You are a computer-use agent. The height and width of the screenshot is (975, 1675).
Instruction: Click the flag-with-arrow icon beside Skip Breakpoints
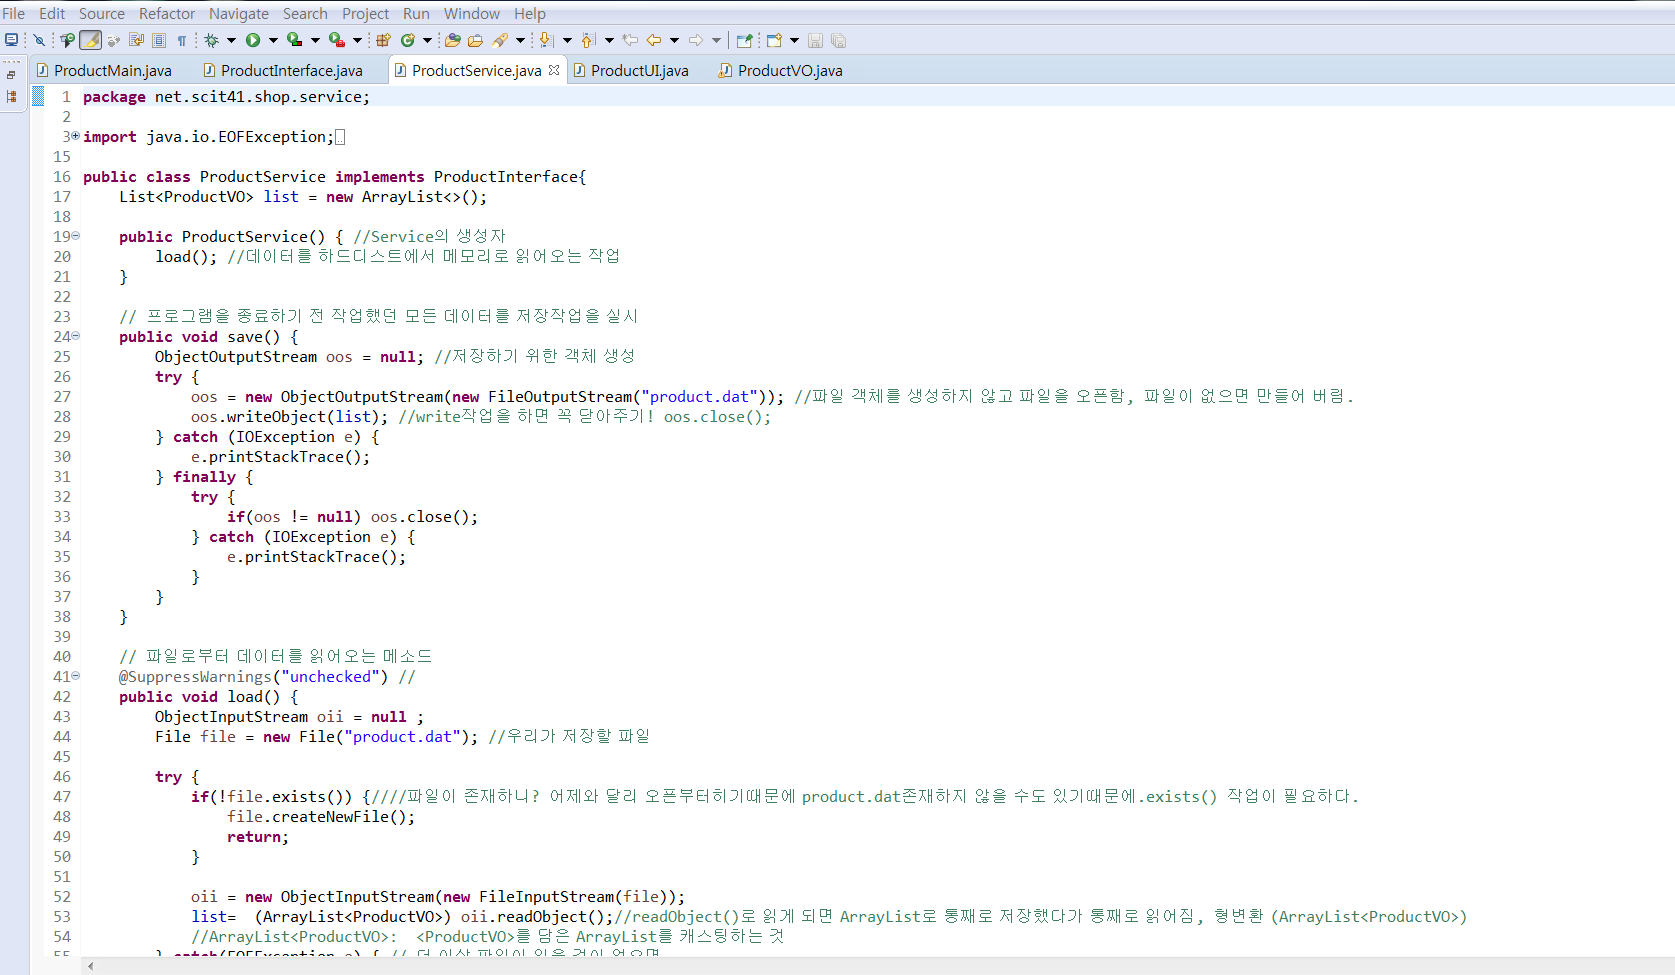67,40
